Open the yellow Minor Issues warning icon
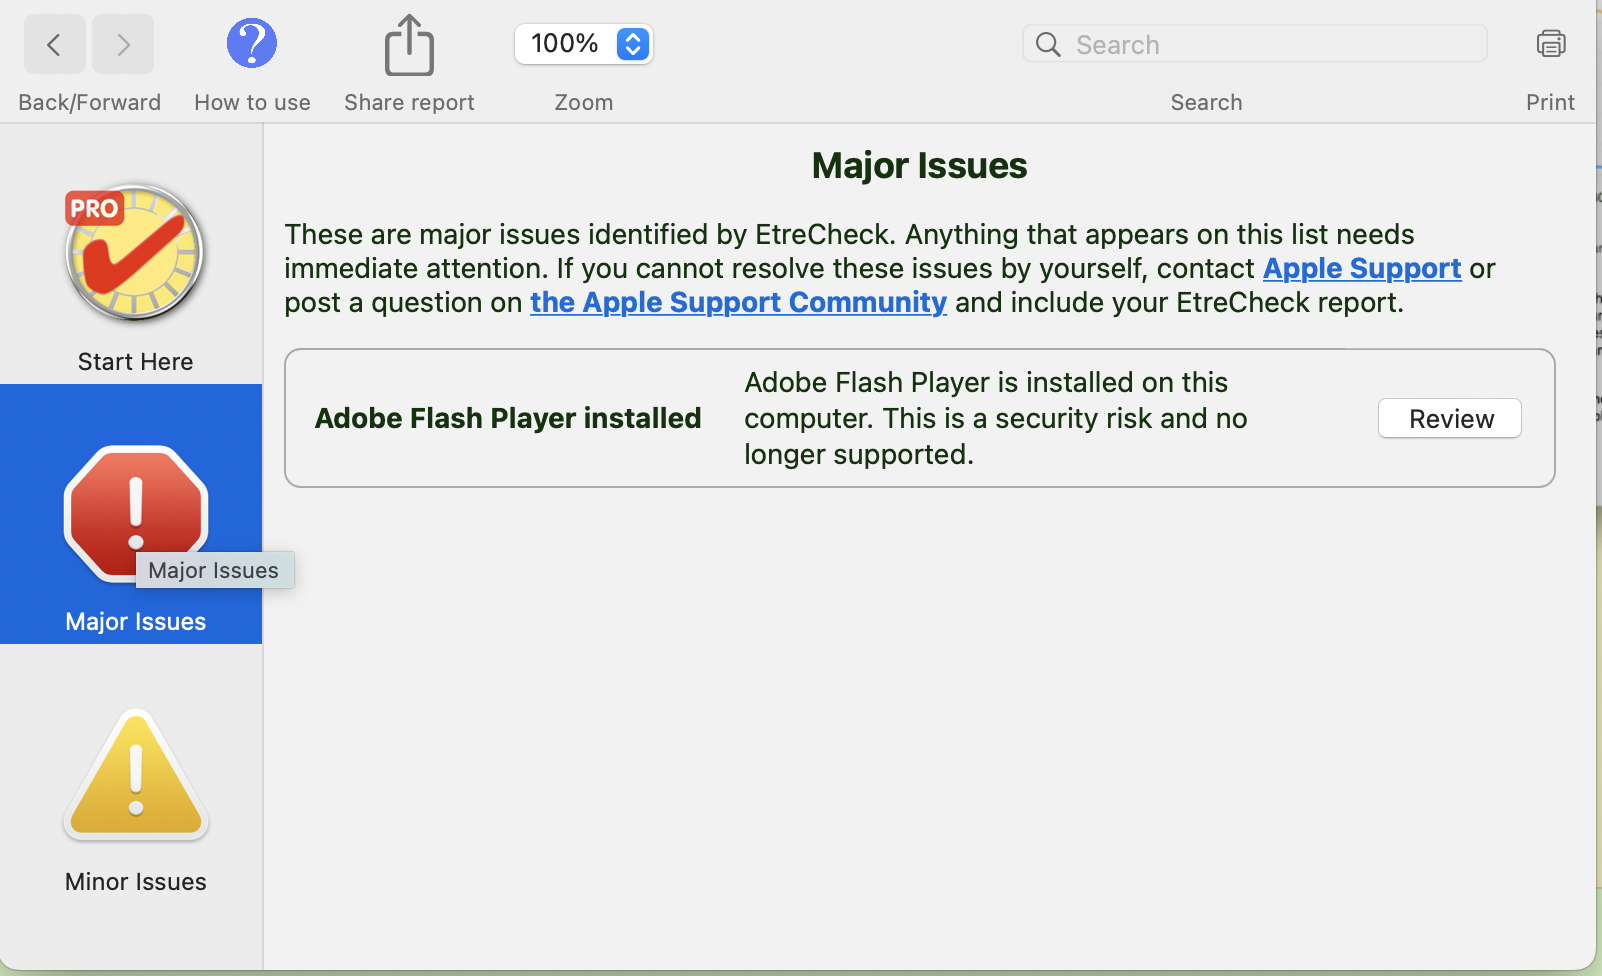This screenshot has height=976, width=1602. 136,774
